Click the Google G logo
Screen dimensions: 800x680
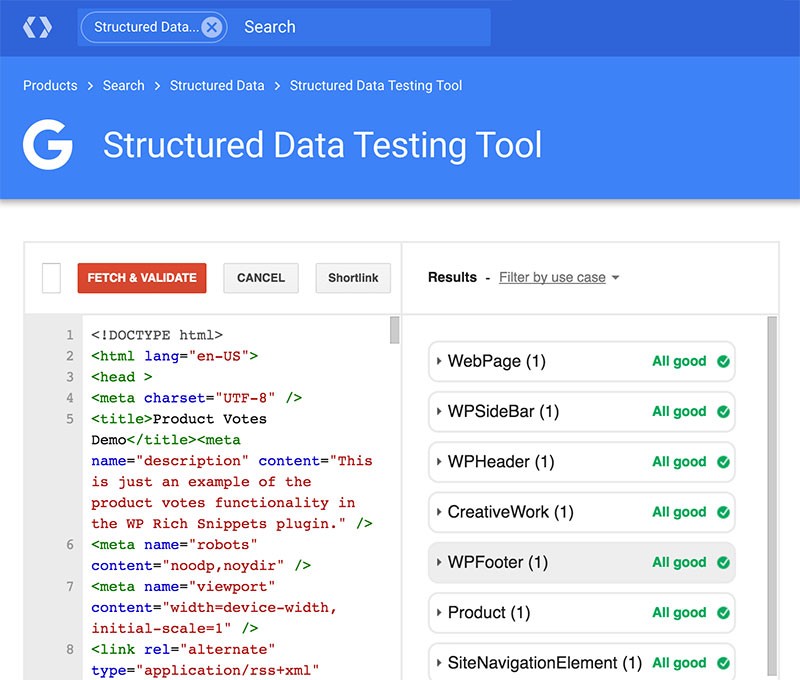click(48, 146)
